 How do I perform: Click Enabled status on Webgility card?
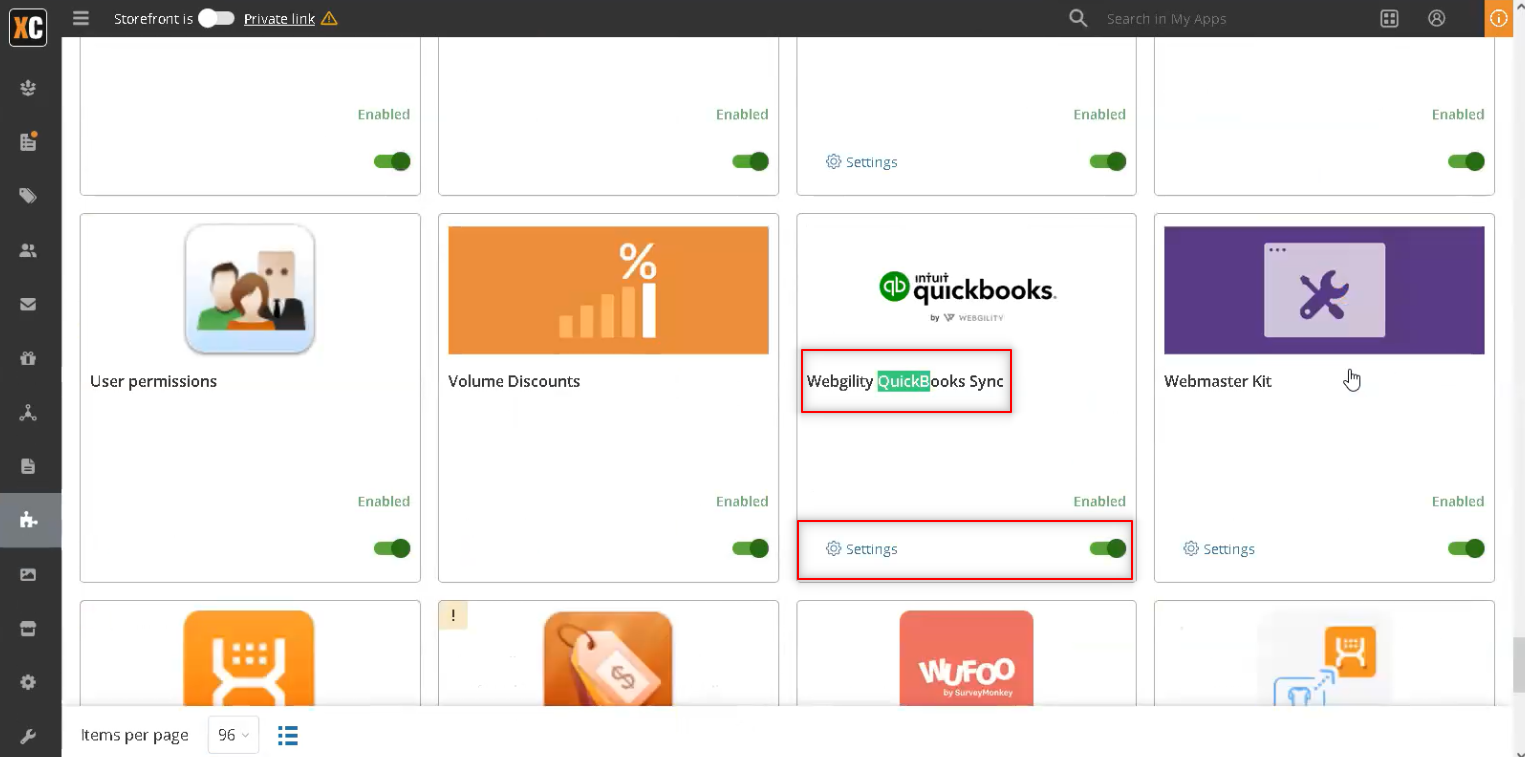1100,501
